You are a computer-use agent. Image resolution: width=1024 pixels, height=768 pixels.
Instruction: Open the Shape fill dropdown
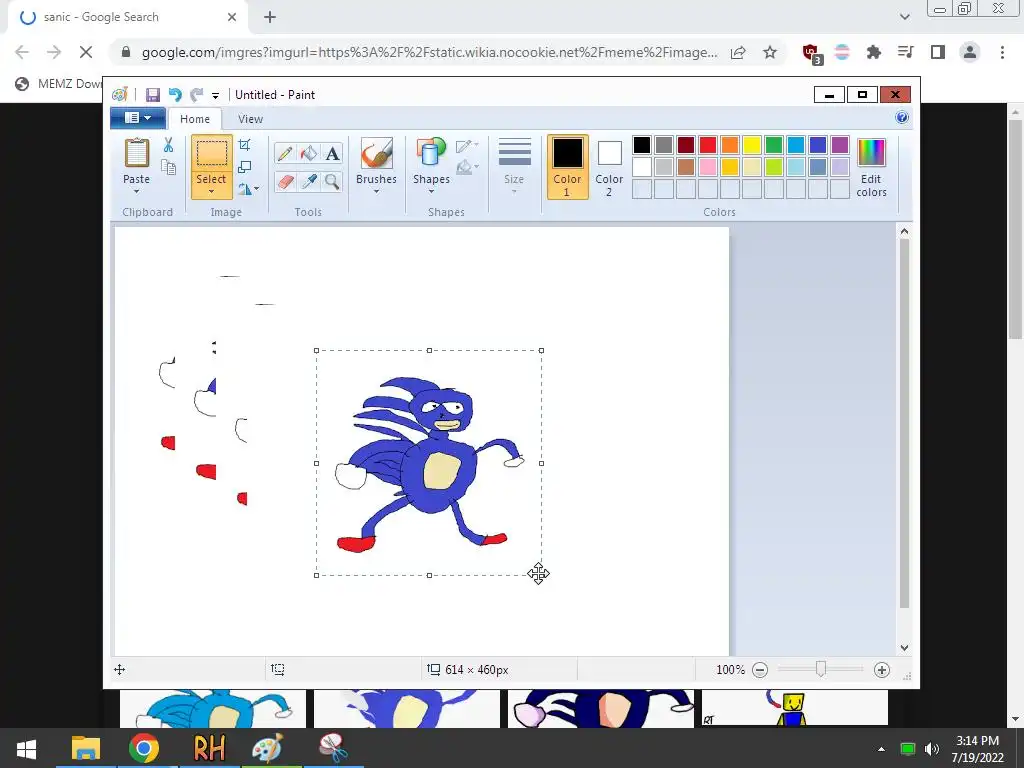[x=467, y=168]
